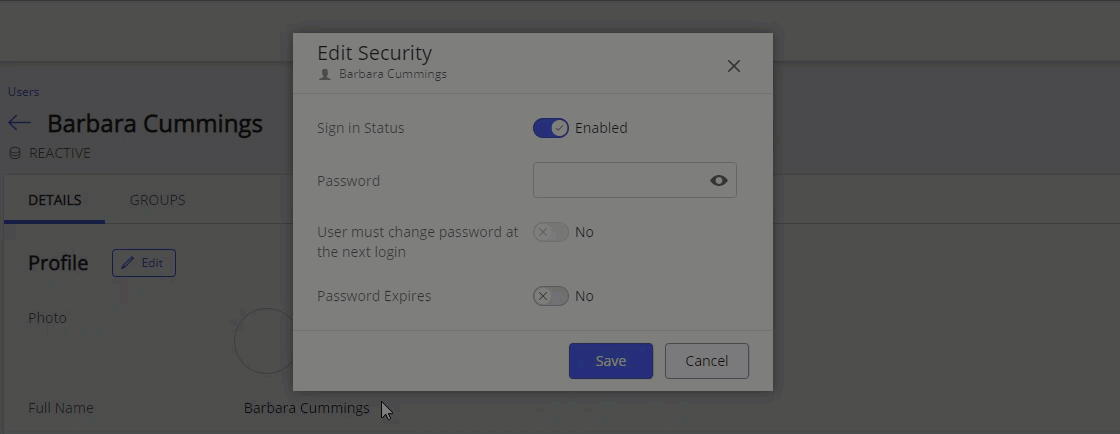Focus the Password input field
This screenshot has width=1120, height=434.
(x=620, y=180)
